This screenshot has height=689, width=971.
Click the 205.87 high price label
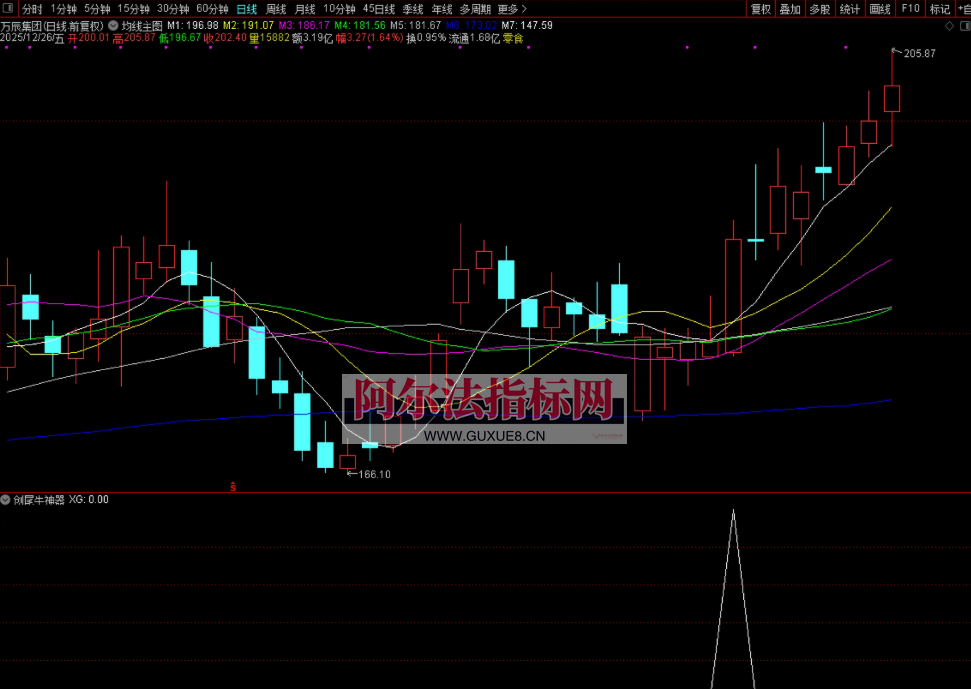[x=919, y=53]
